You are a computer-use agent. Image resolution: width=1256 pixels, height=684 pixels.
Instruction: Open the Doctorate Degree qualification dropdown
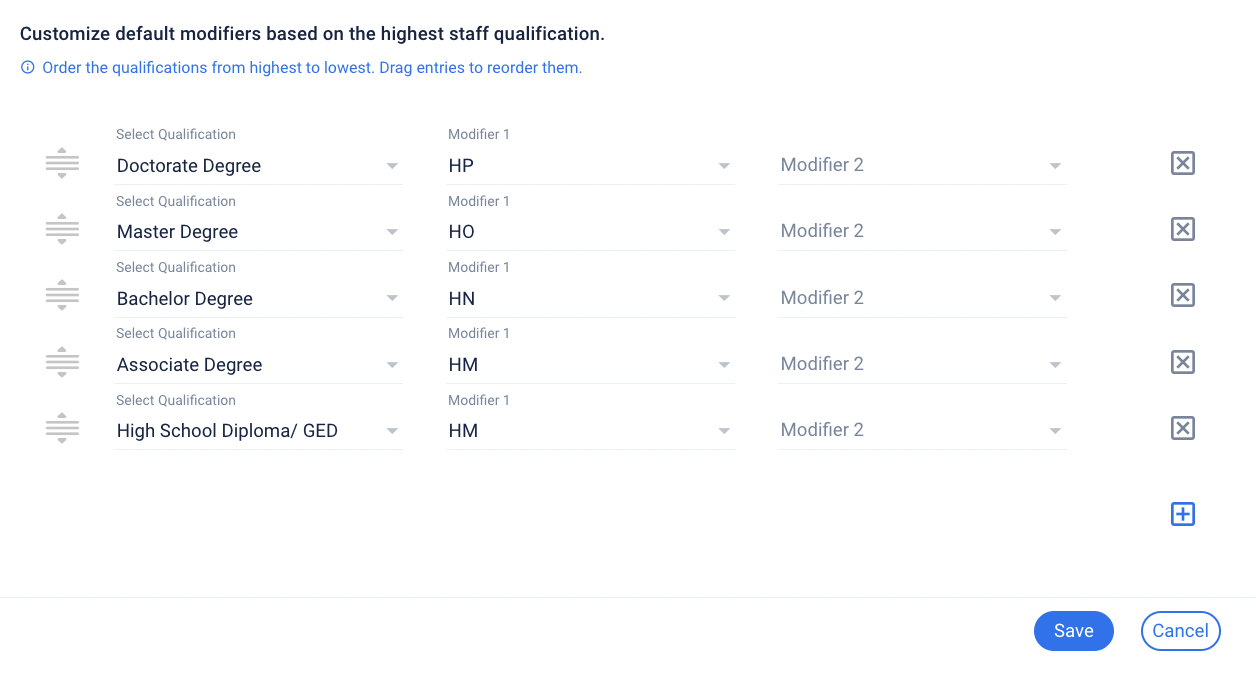pos(258,166)
